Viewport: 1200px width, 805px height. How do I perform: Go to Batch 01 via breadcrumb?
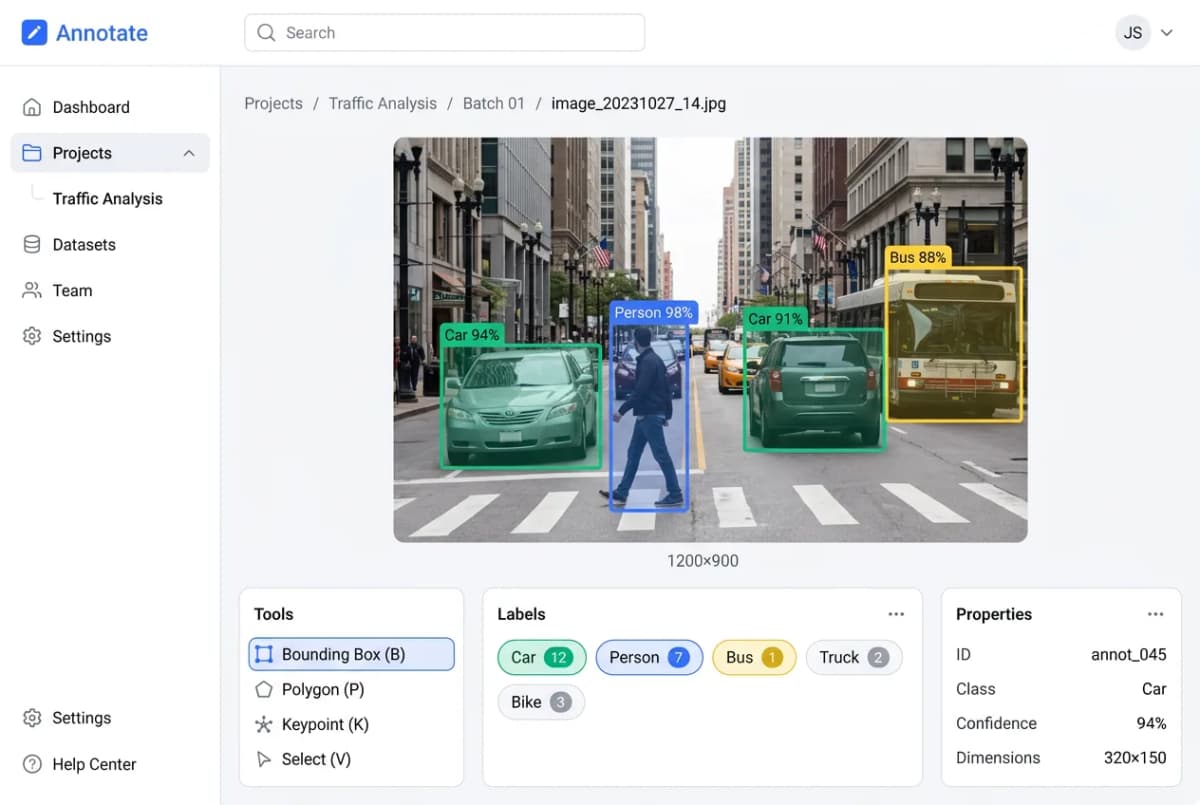point(493,103)
